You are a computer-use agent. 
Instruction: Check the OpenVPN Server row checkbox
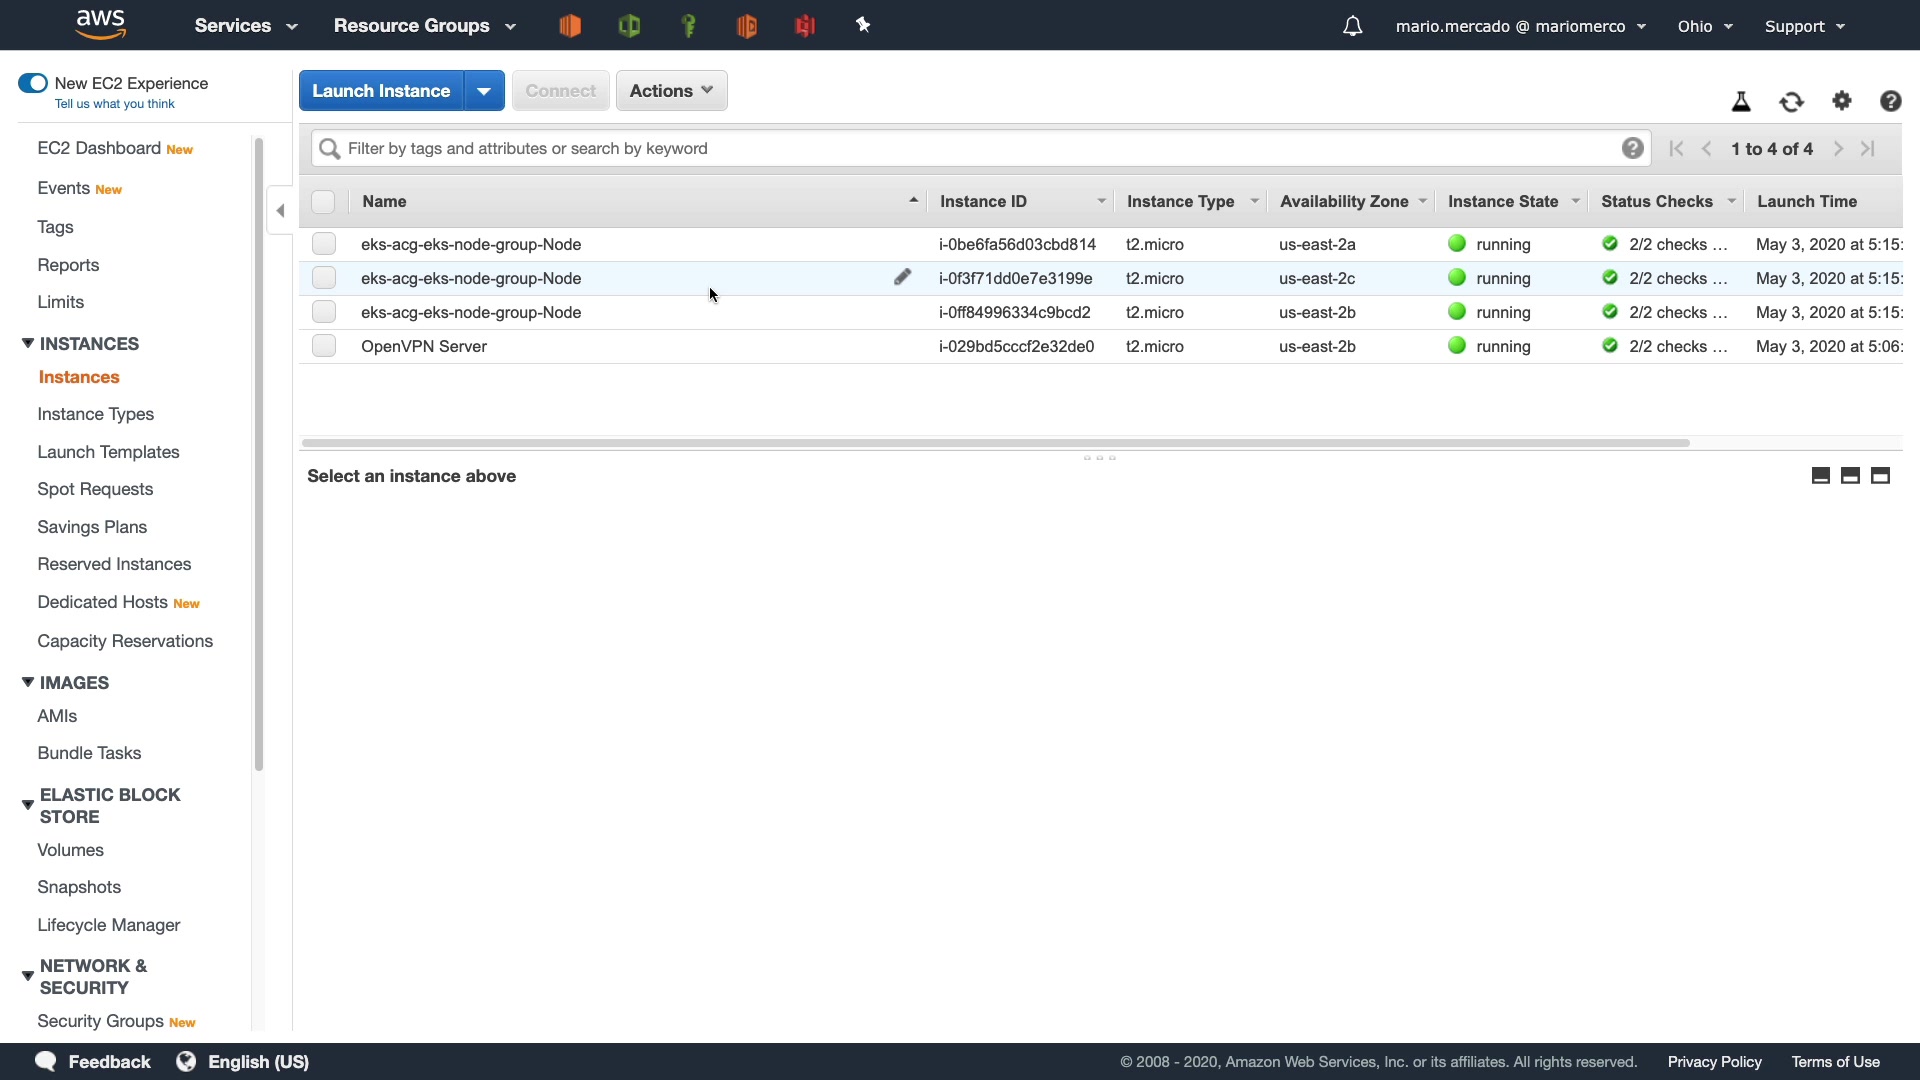pyautogui.click(x=323, y=346)
